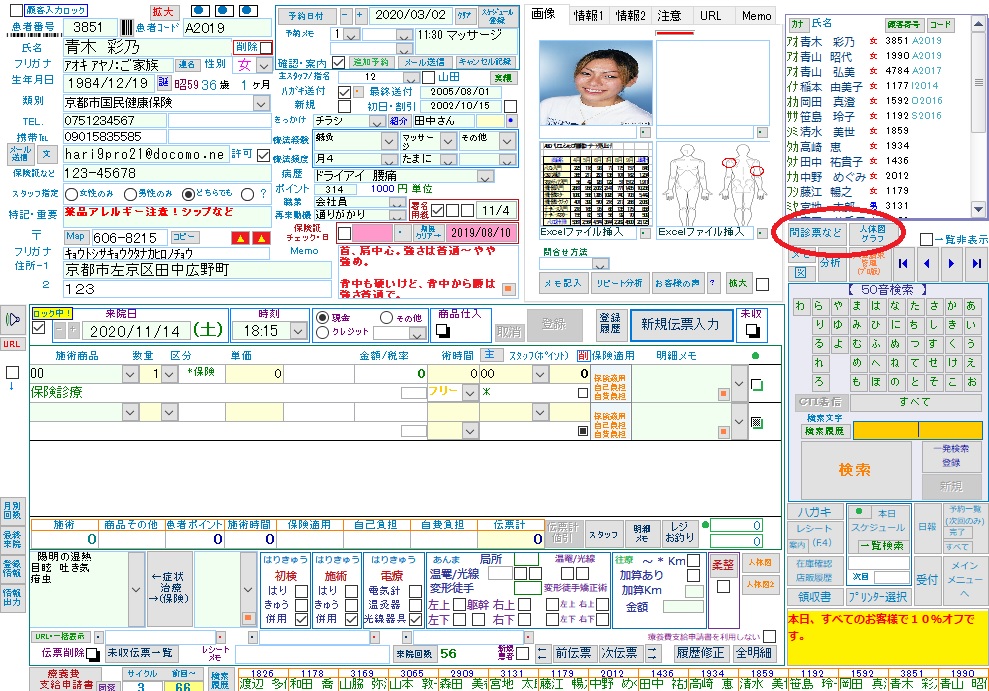This screenshot has width=989, height=691.
Task: Open the 問合せ方法 dropdown
Action: (x=600, y=264)
